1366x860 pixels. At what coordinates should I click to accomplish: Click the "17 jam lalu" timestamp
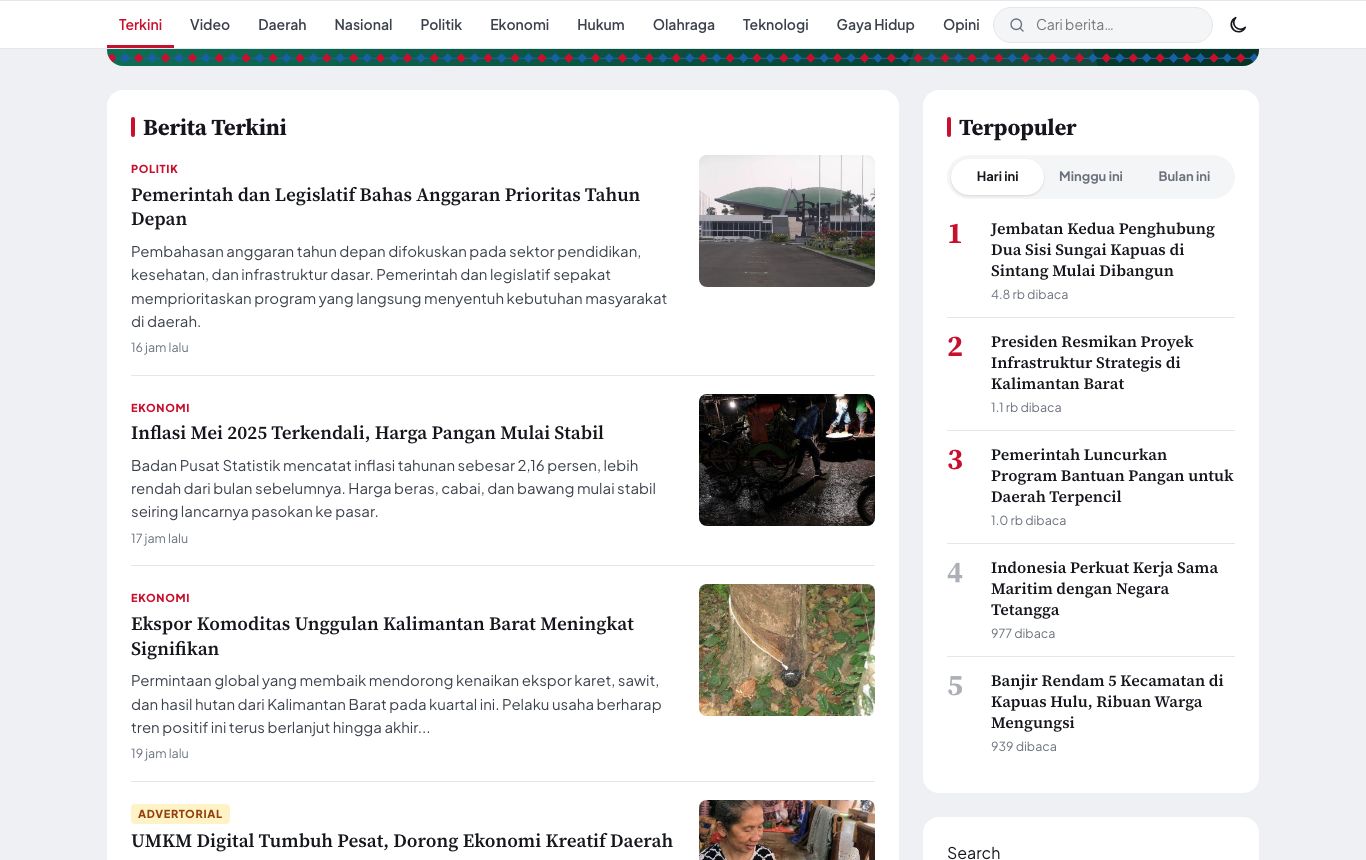coord(160,539)
